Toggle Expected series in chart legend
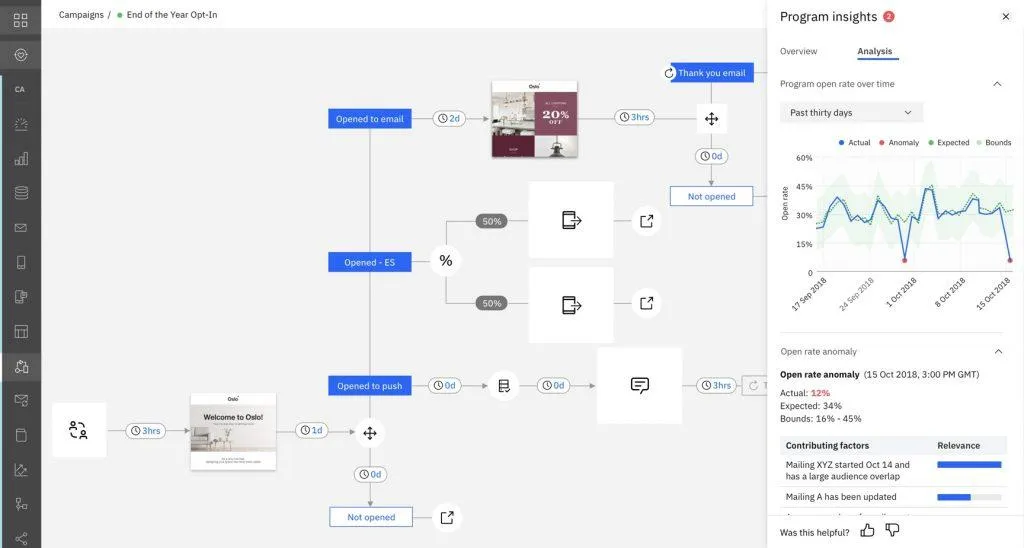1024x548 pixels. tap(948, 142)
